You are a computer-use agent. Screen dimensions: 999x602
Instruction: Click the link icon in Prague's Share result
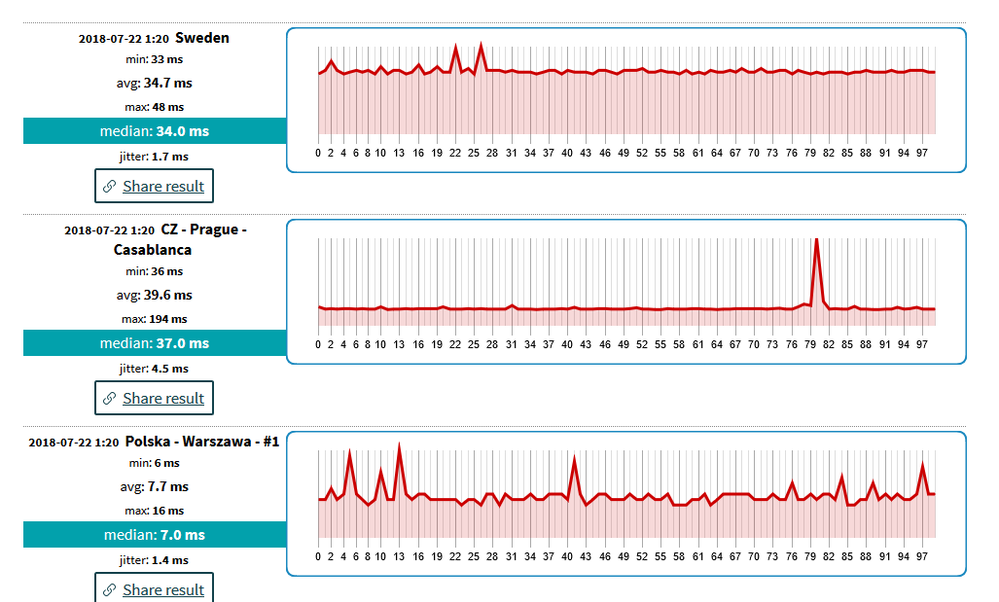(x=110, y=398)
